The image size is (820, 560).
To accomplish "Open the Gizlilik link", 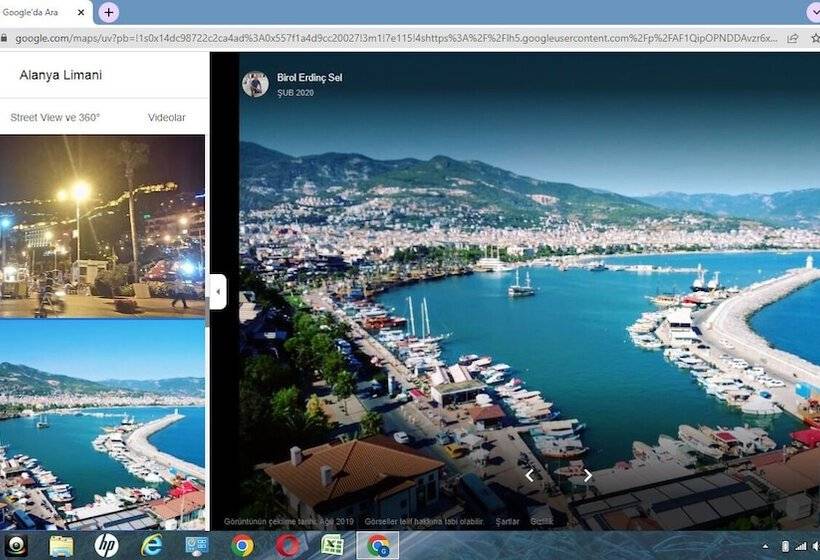I will tap(541, 522).
